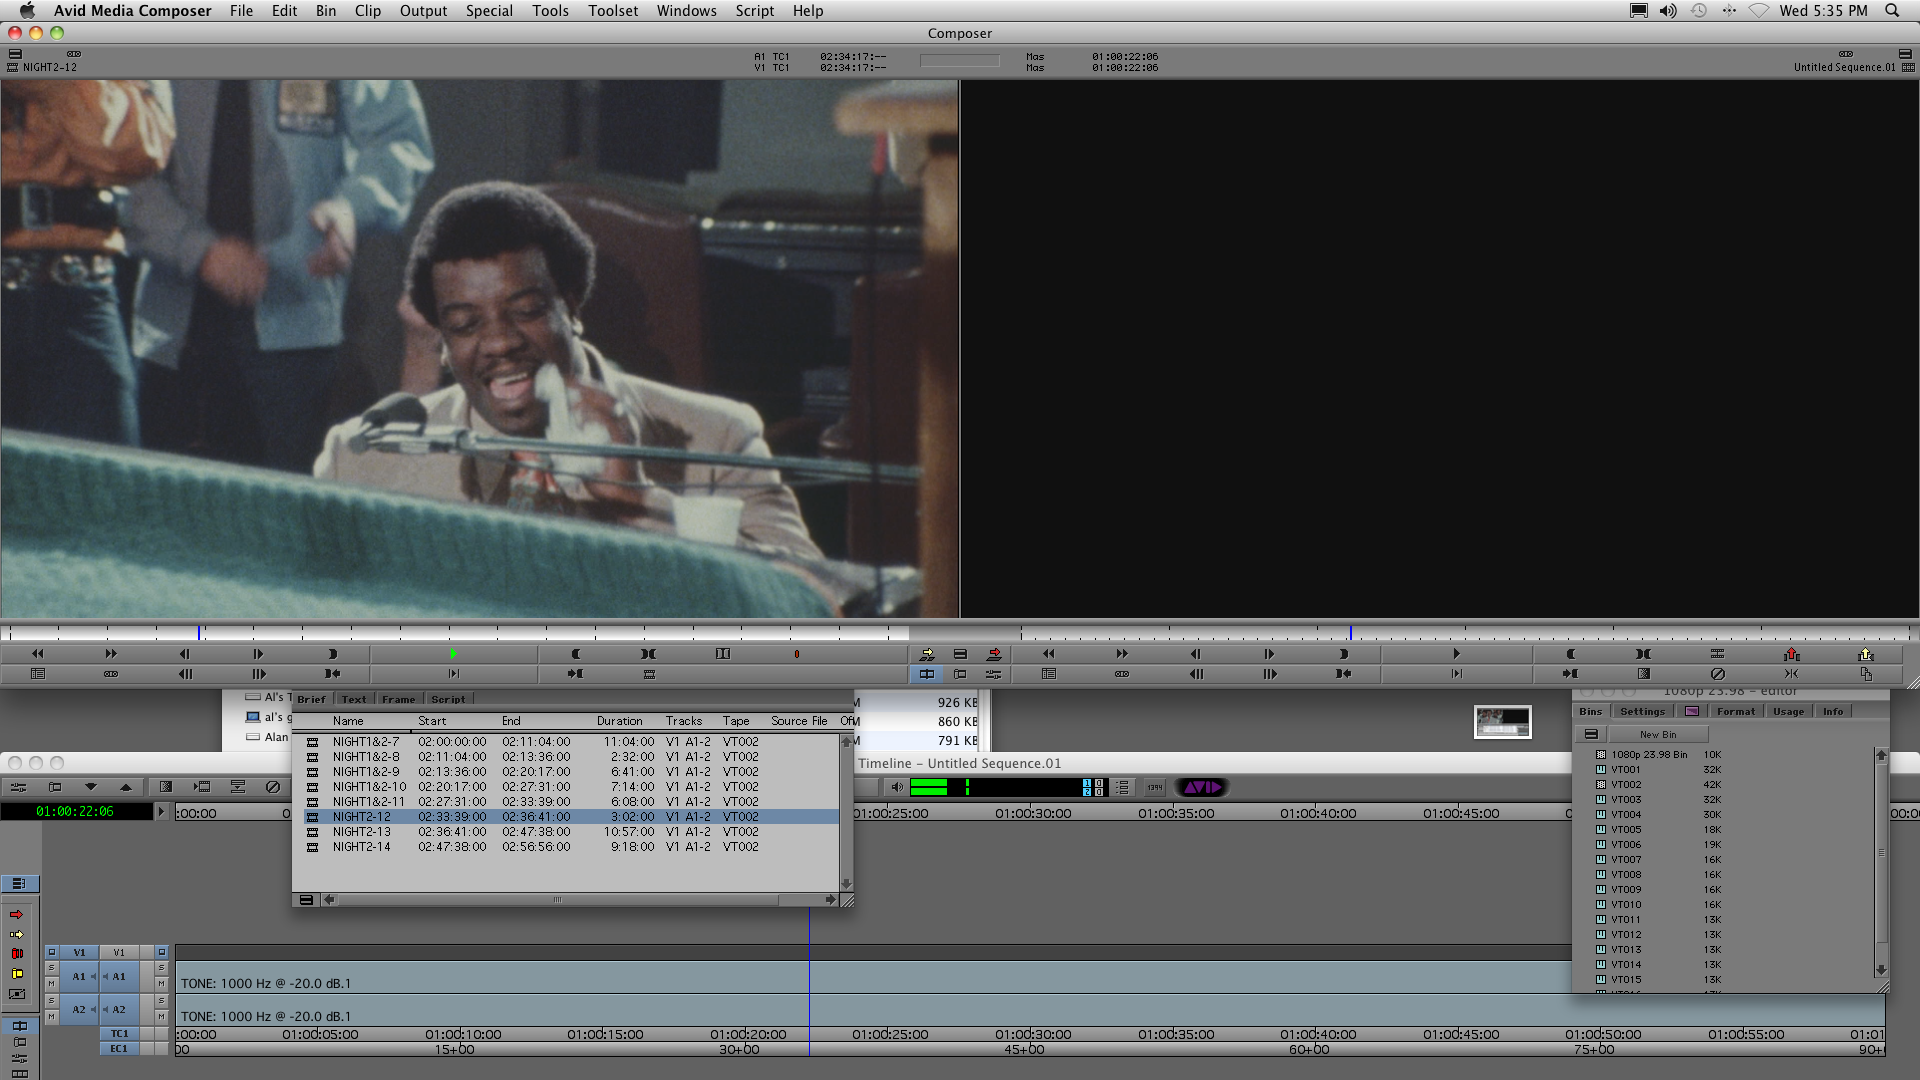
Task: Select red Lift/Overwrite segment arrow in timeline palette
Action: 17,915
